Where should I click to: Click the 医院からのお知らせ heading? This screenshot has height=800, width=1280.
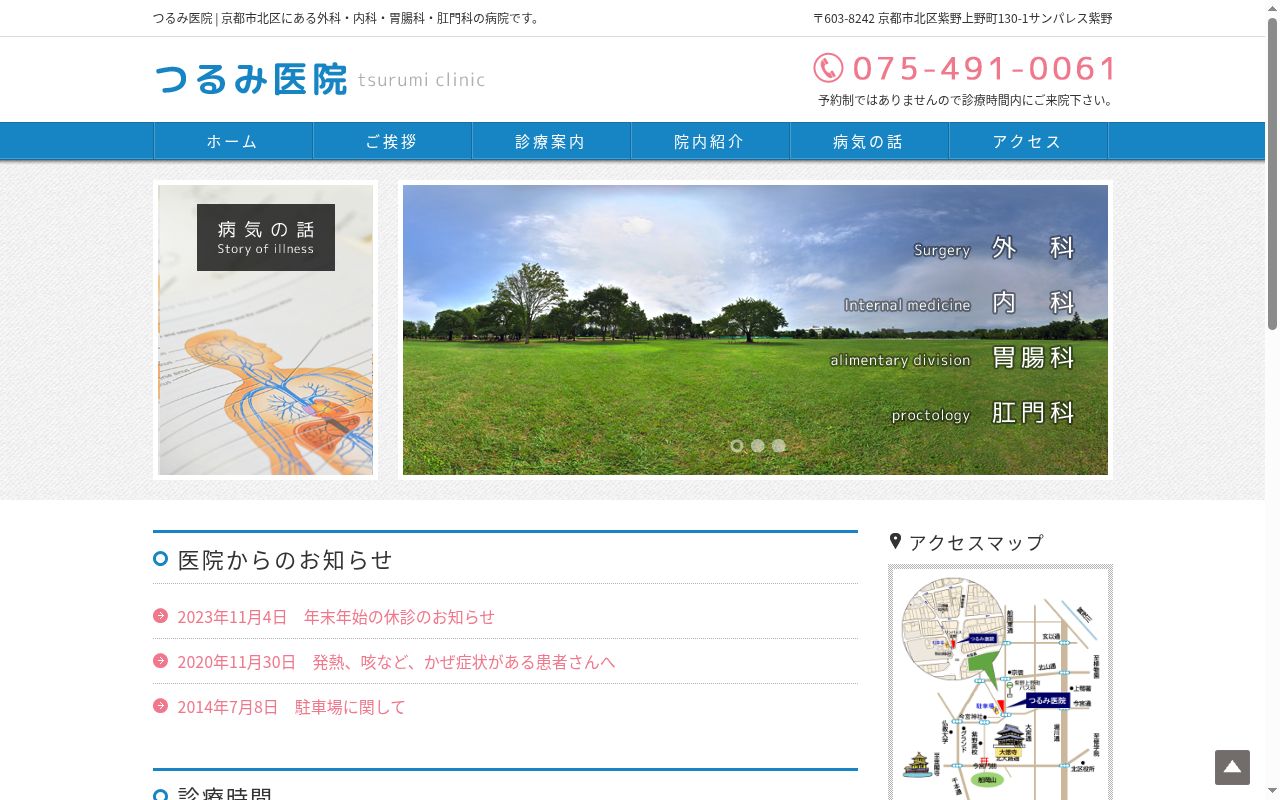(x=285, y=559)
